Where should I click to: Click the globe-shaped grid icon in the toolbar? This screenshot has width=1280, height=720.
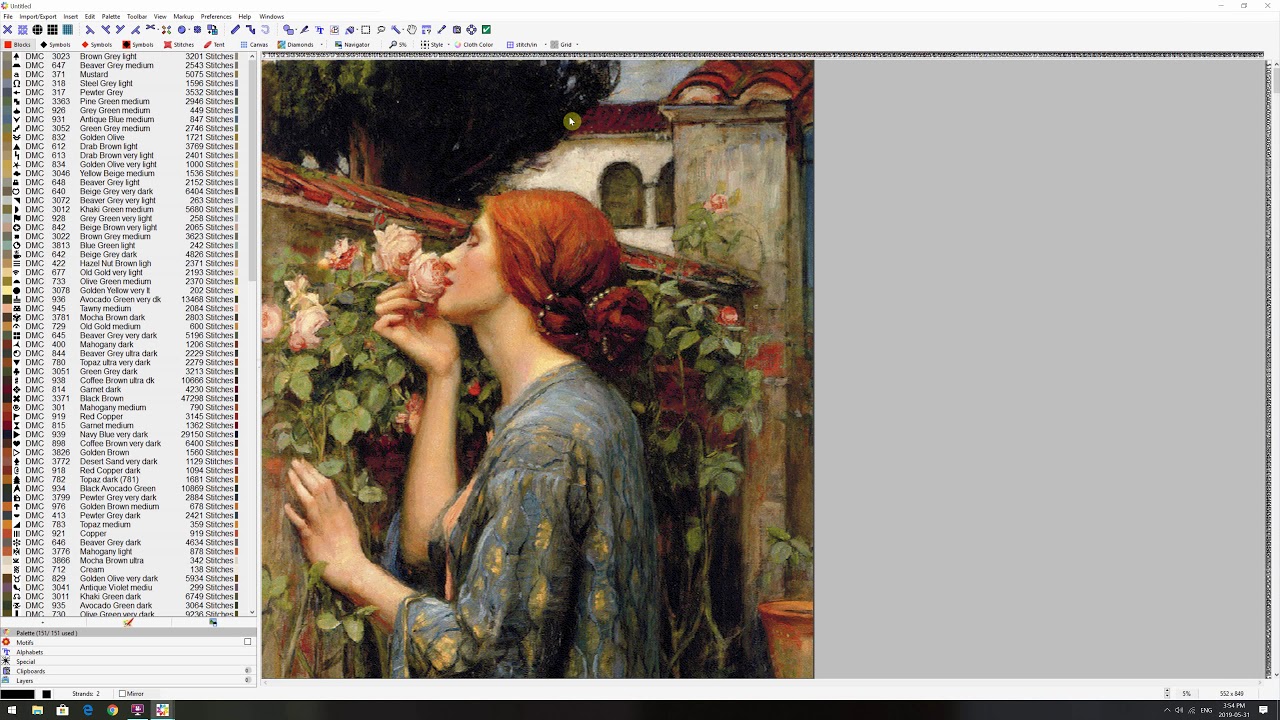coord(38,30)
